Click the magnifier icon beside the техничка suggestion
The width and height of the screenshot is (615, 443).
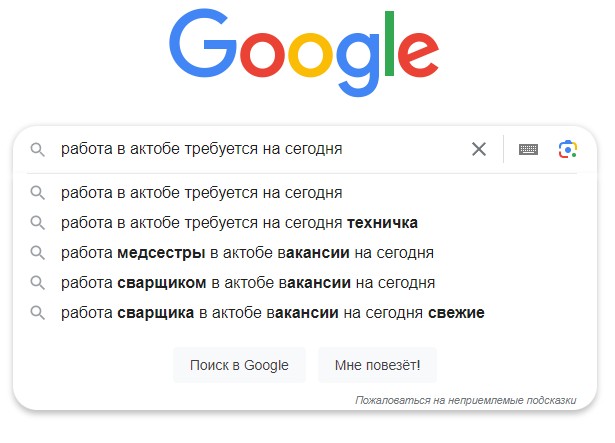coord(37,222)
